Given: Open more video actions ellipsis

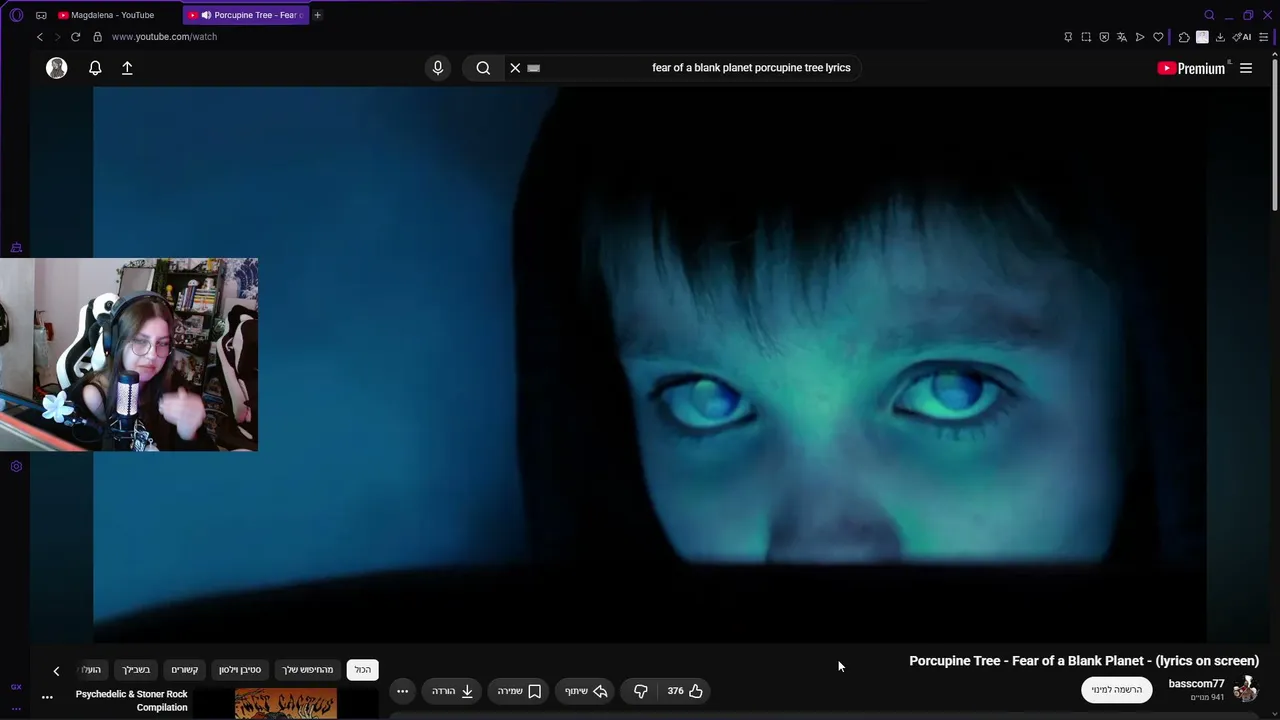Looking at the screenshot, I should point(402,691).
